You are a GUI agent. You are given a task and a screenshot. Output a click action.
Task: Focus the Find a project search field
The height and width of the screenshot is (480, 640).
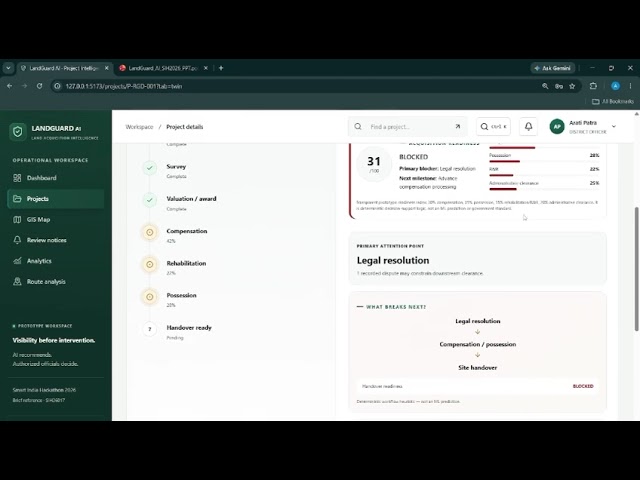pyautogui.click(x=407, y=127)
